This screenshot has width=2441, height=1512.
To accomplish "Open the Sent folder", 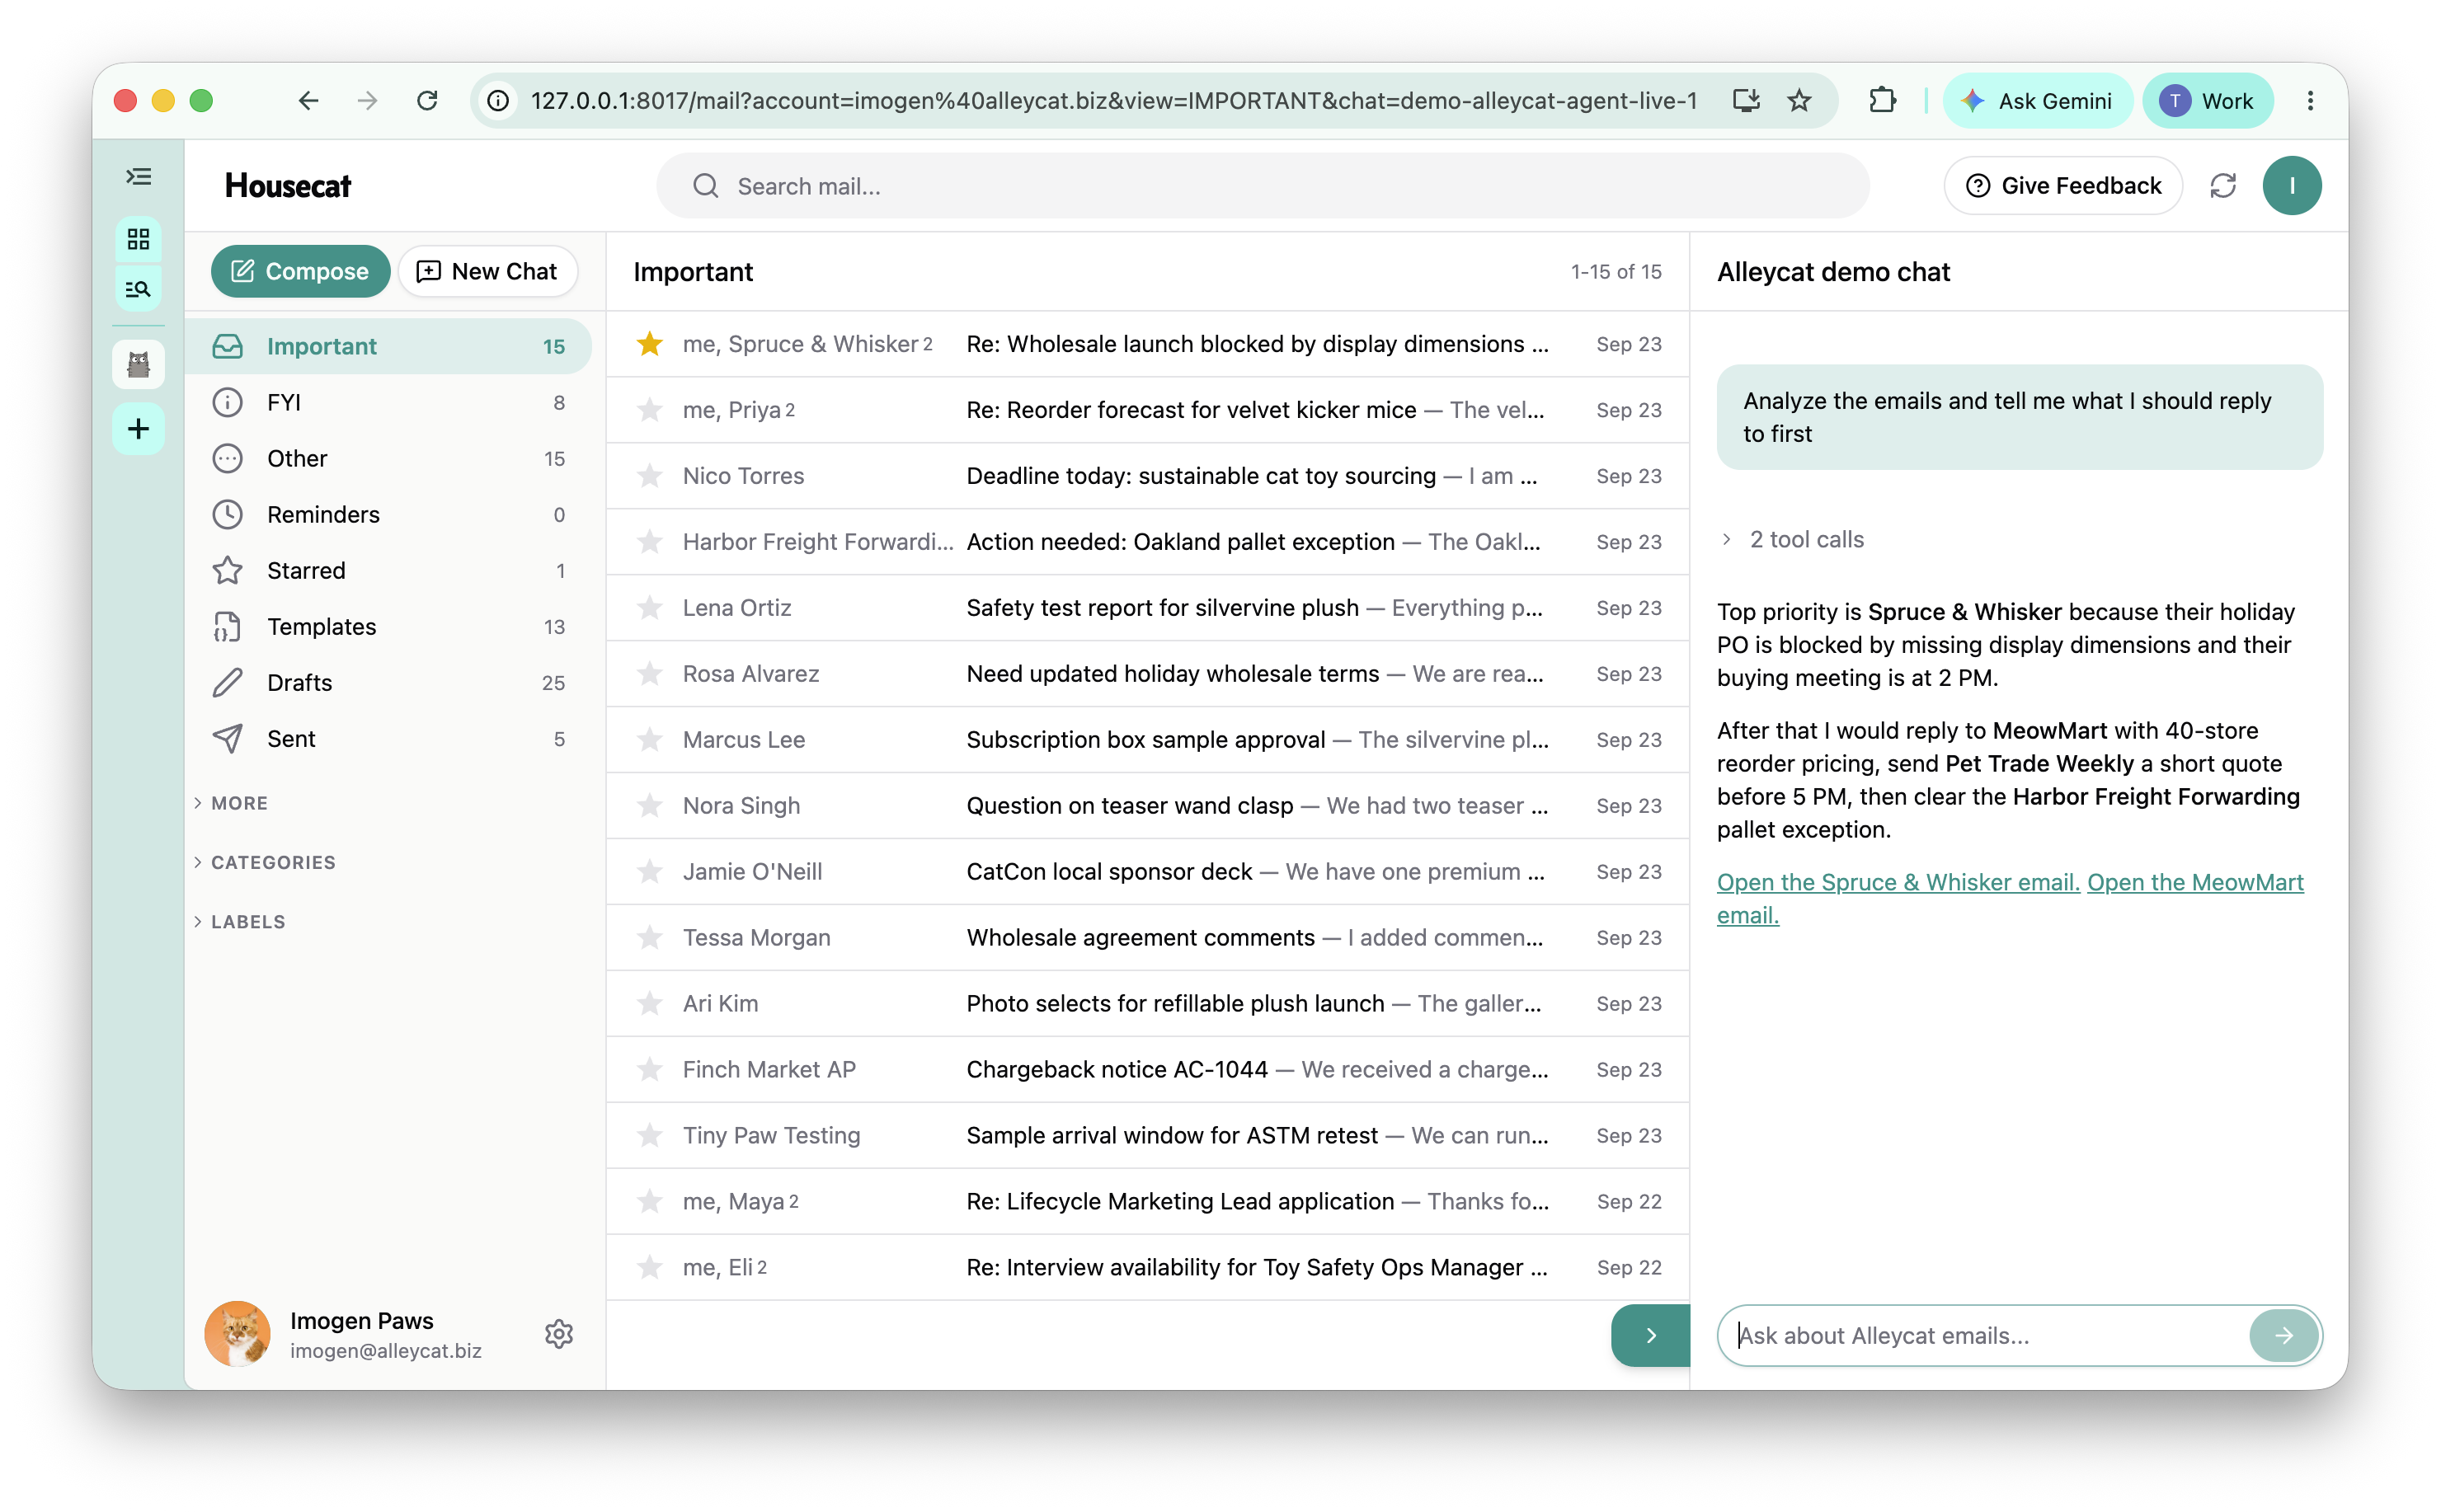I will coord(389,739).
